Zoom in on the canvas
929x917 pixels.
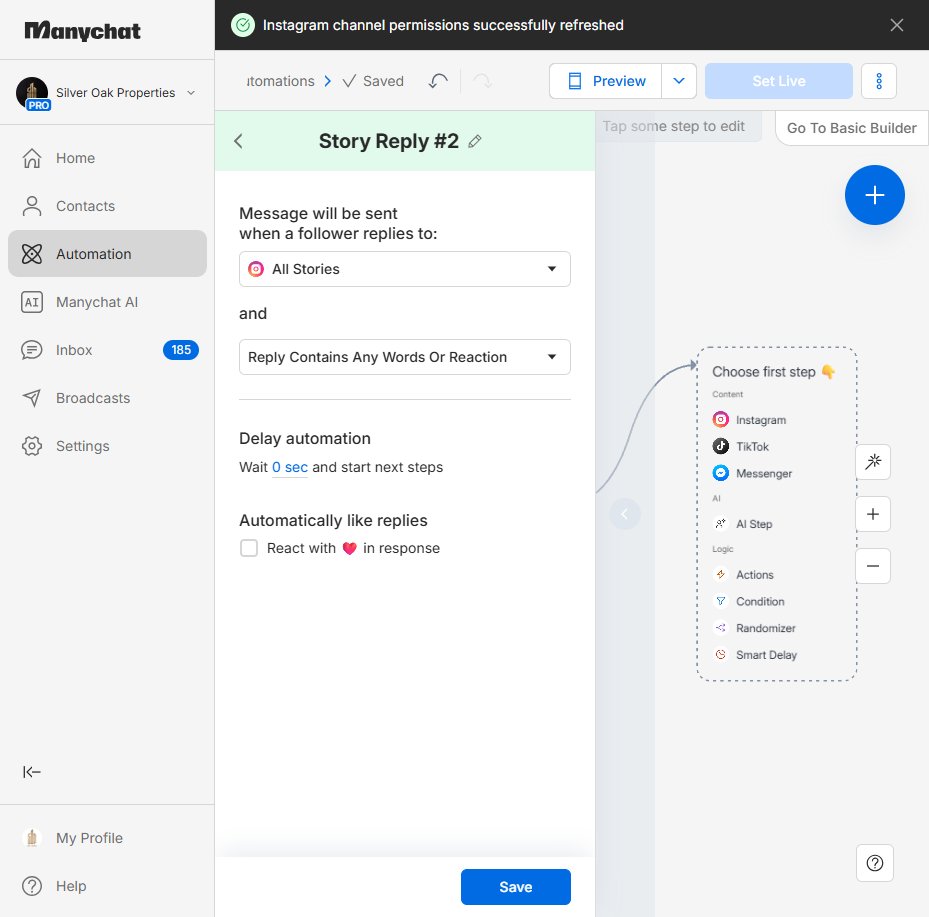tap(873, 514)
